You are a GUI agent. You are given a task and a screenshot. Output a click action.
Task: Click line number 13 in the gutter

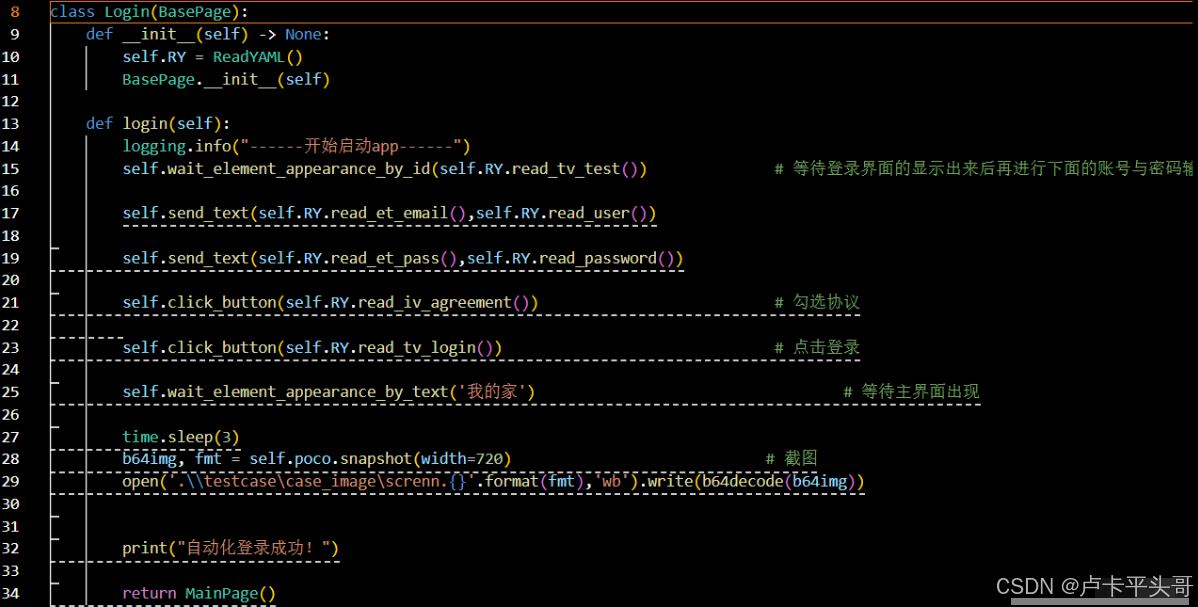[11, 124]
